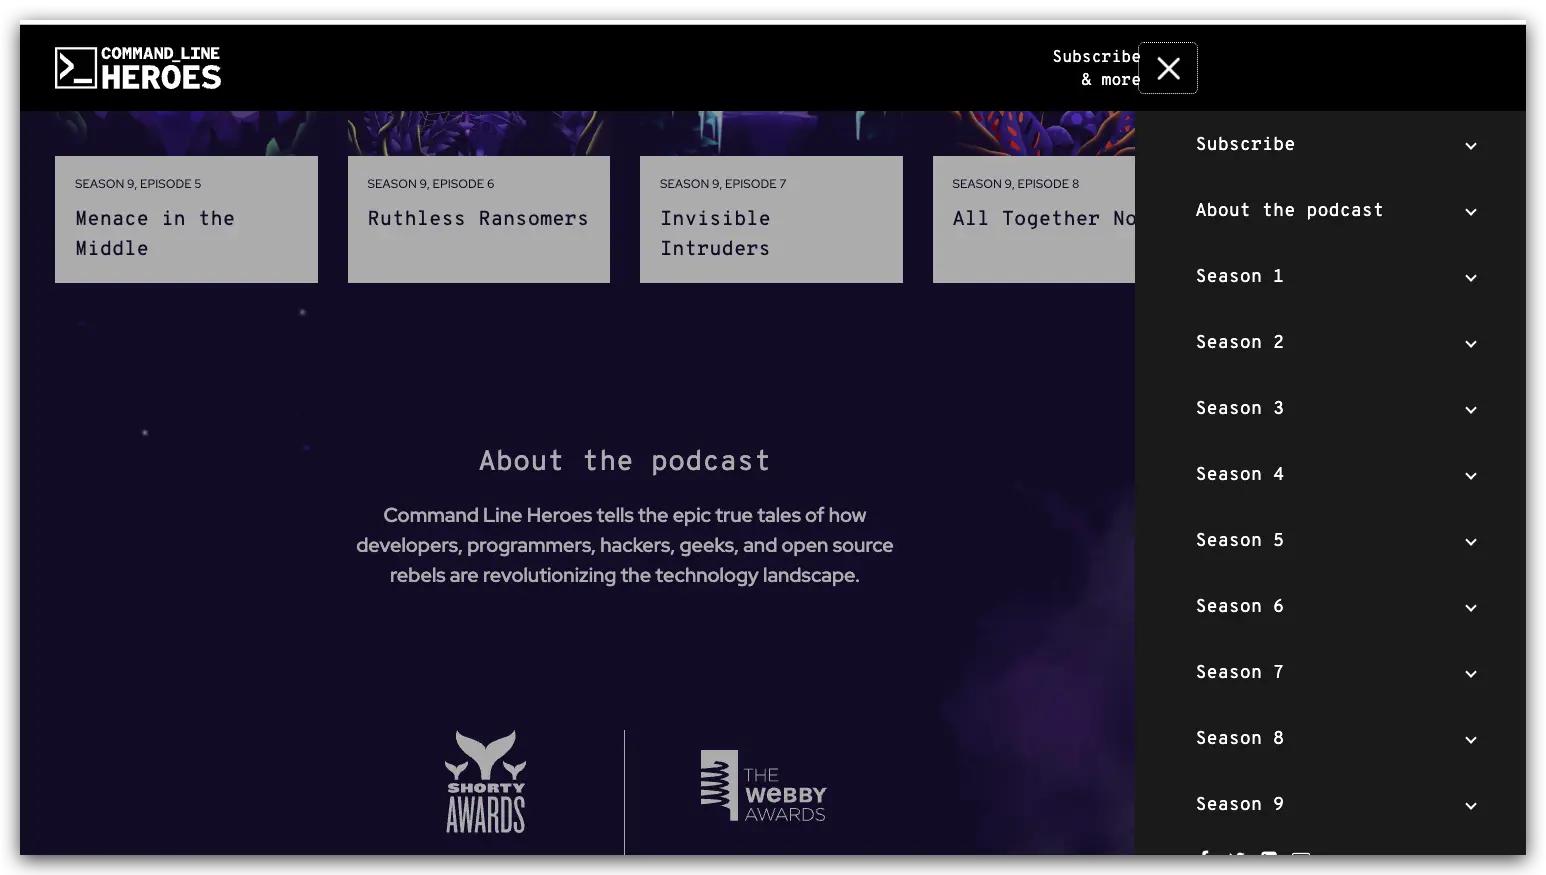Click the 'About the podcast' heading
Viewport: 1546px width, 875px height.
(625, 461)
